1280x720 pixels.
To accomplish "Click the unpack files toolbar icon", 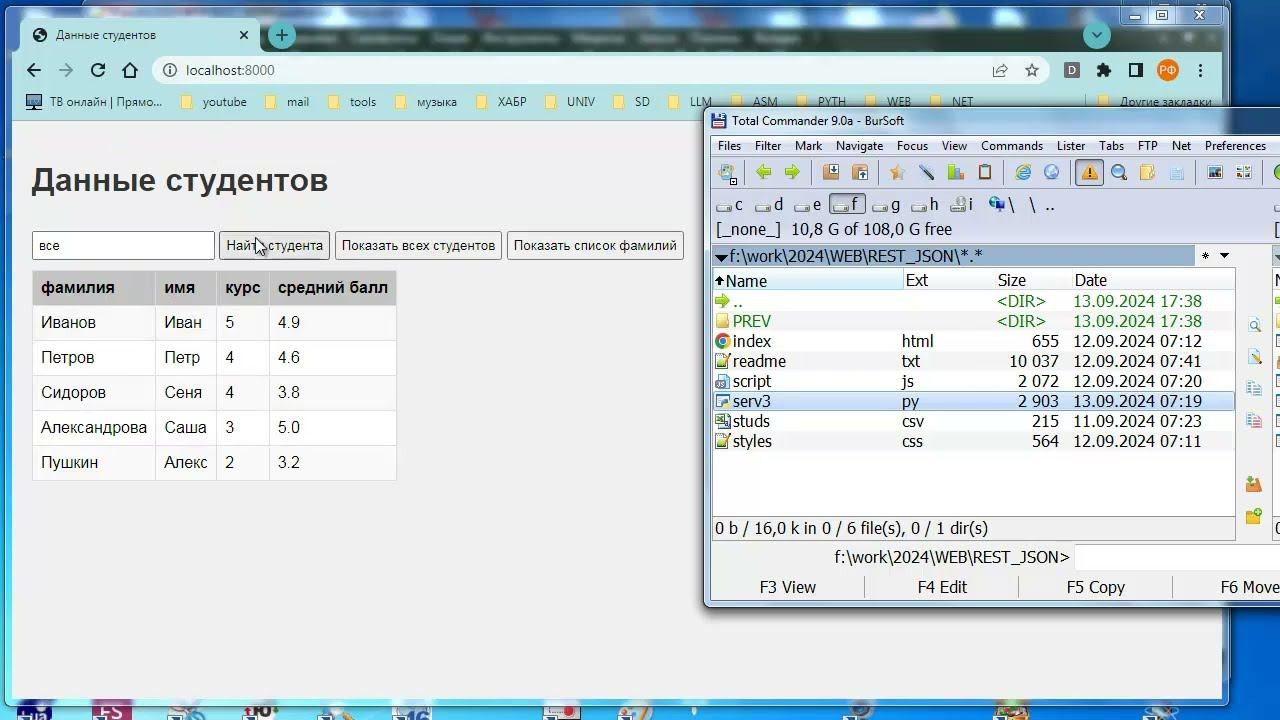I will coord(859,173).
